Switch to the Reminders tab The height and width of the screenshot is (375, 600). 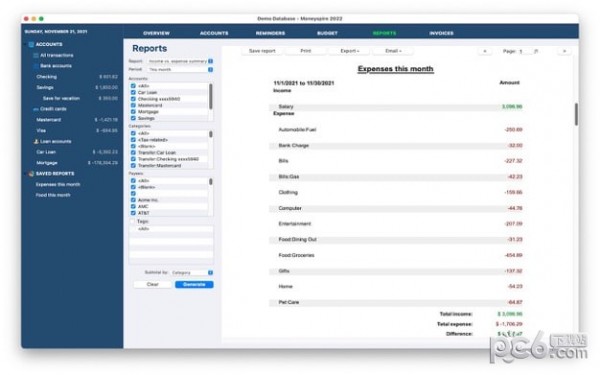click(270, 33)
